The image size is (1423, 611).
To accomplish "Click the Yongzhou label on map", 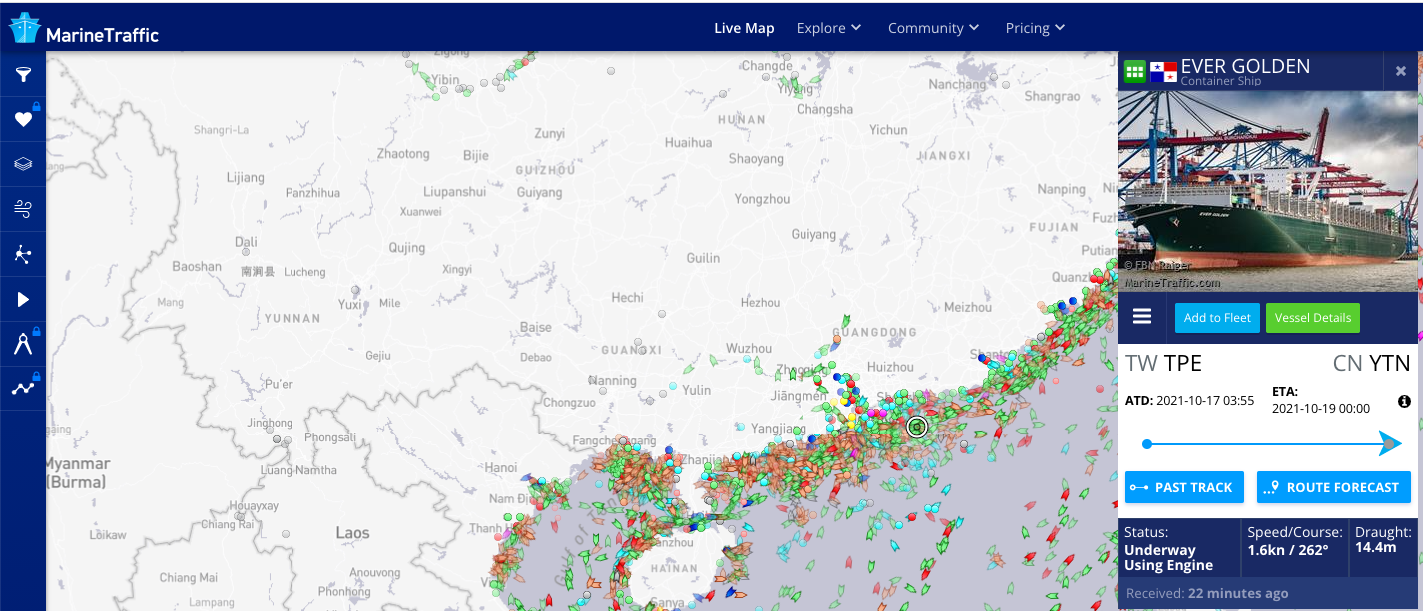I will (x=762, y=198).
